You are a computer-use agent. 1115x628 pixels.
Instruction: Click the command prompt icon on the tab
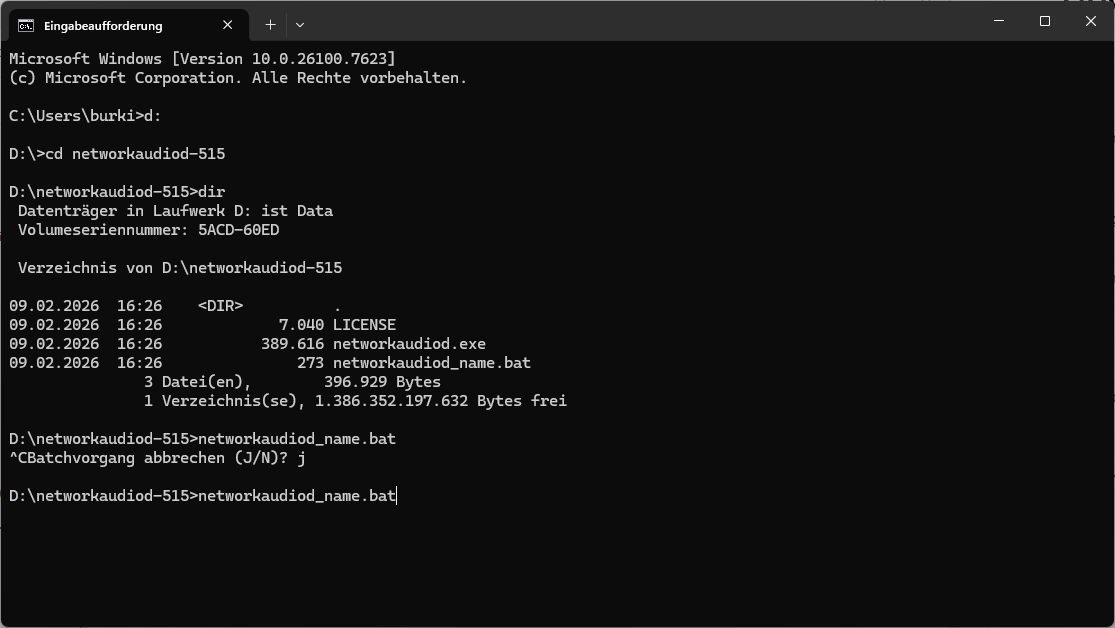(26, 25)
